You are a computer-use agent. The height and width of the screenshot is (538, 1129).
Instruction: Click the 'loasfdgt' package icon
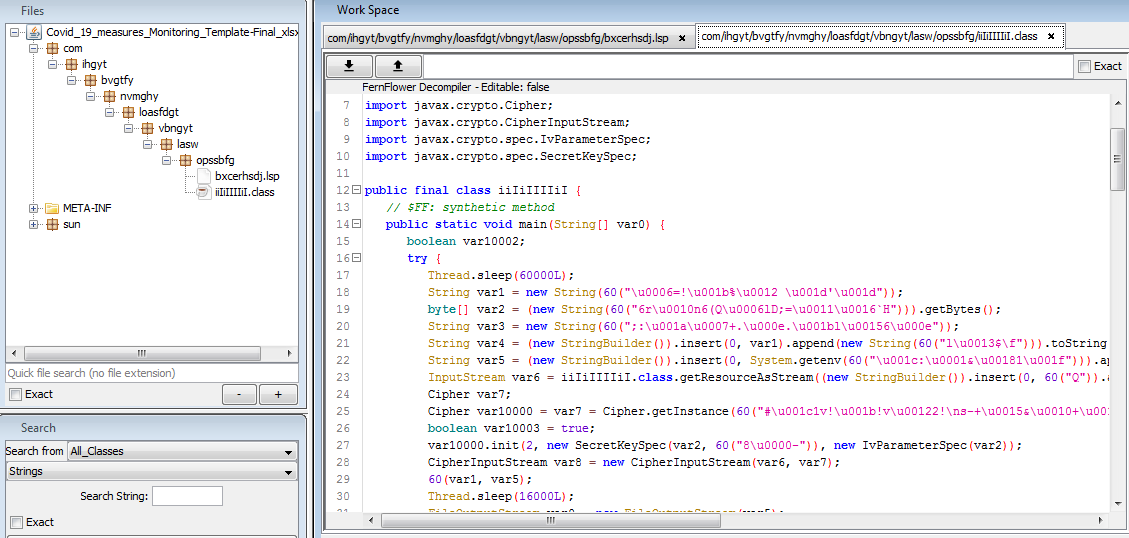pos(127,112)
